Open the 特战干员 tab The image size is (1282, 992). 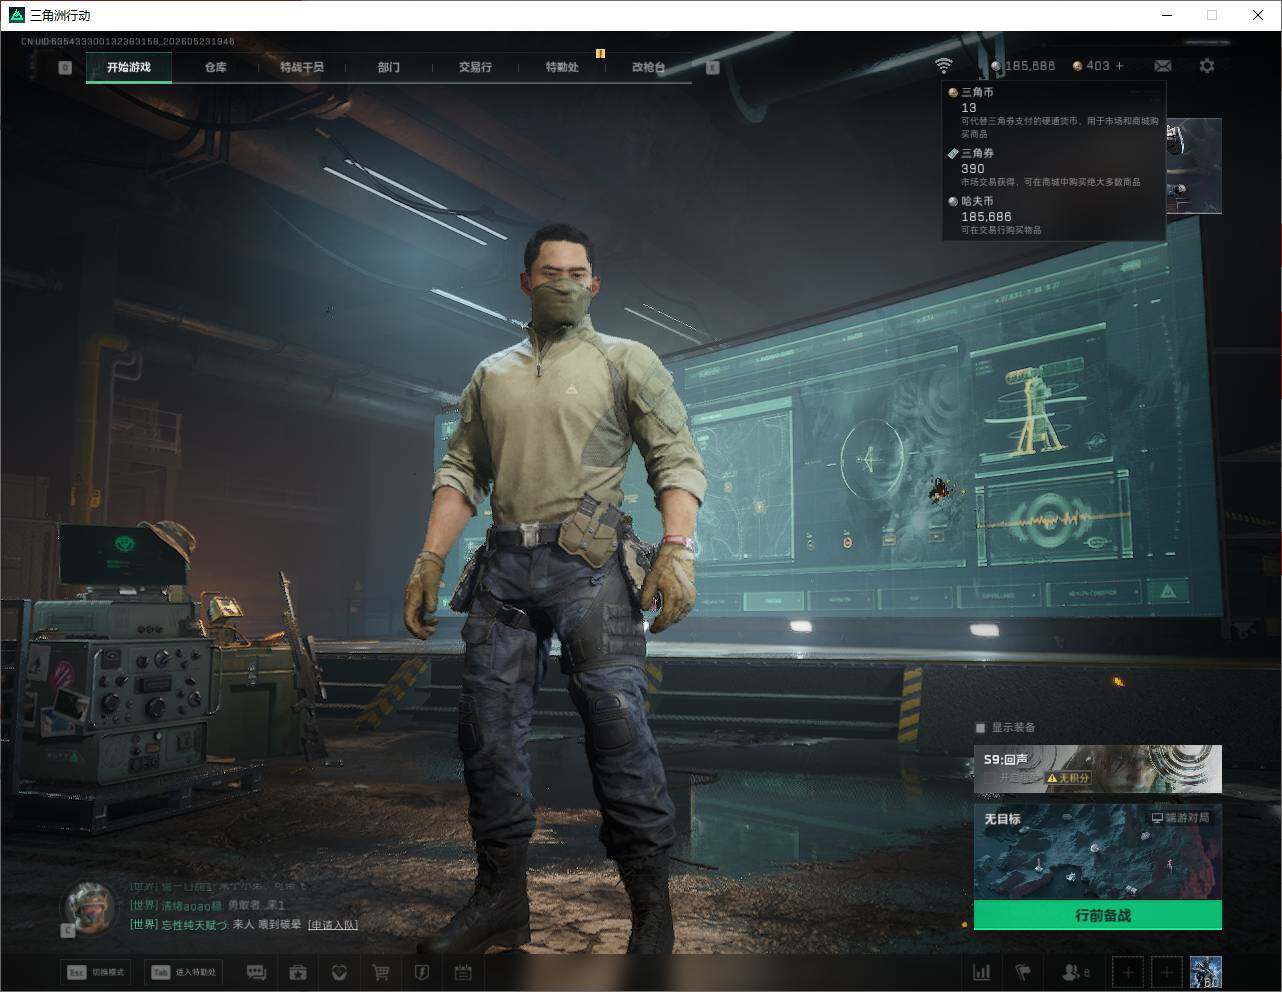(x=302, y=67)
